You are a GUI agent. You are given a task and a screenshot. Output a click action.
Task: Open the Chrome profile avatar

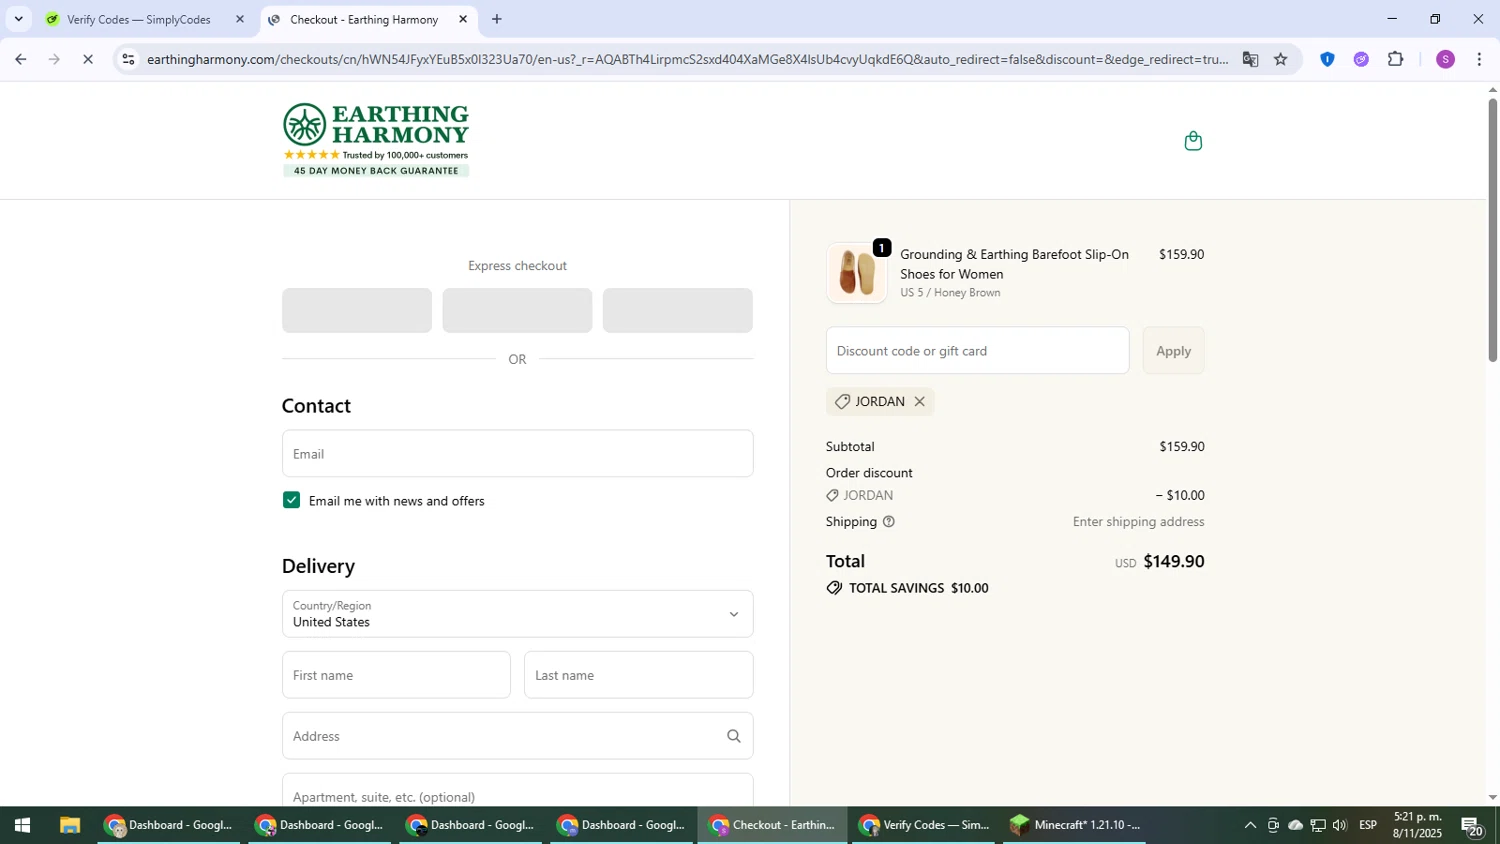1445,59
